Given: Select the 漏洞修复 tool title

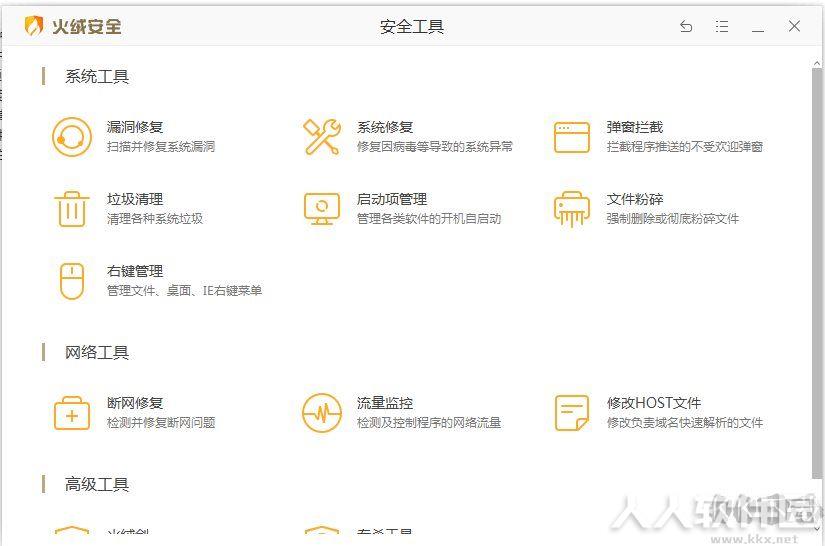Looking at the screenshot, I should coord(135,127).
